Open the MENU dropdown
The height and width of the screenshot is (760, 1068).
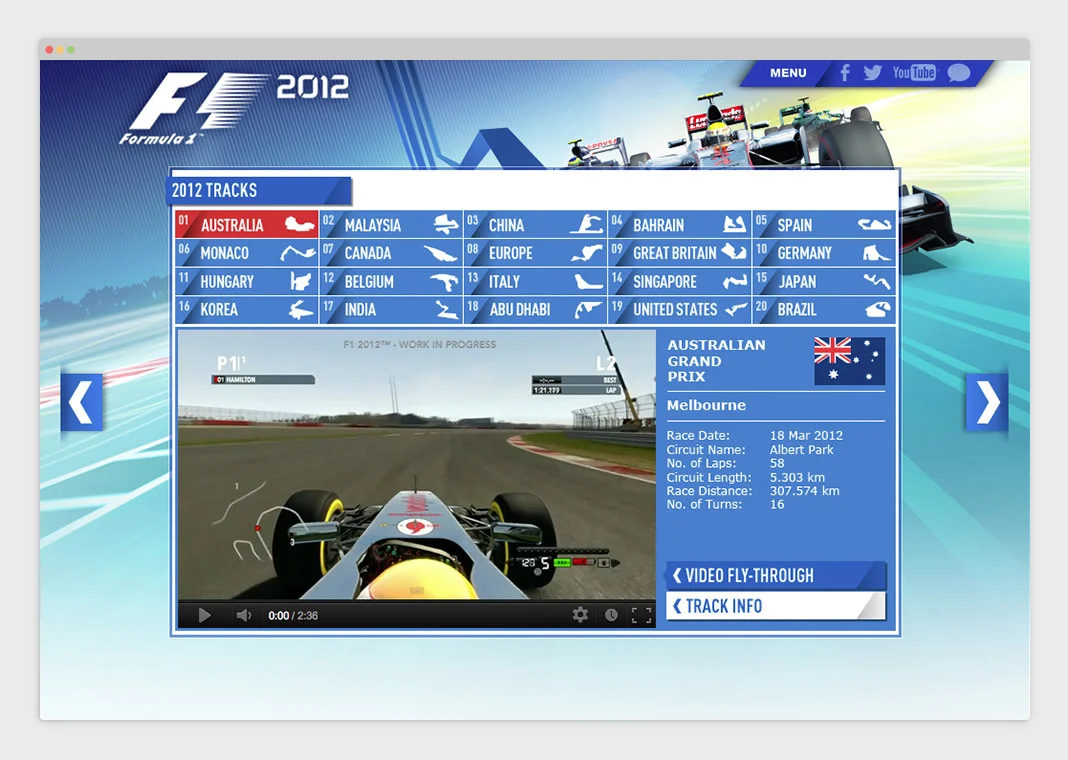click(x=788, y=73)
